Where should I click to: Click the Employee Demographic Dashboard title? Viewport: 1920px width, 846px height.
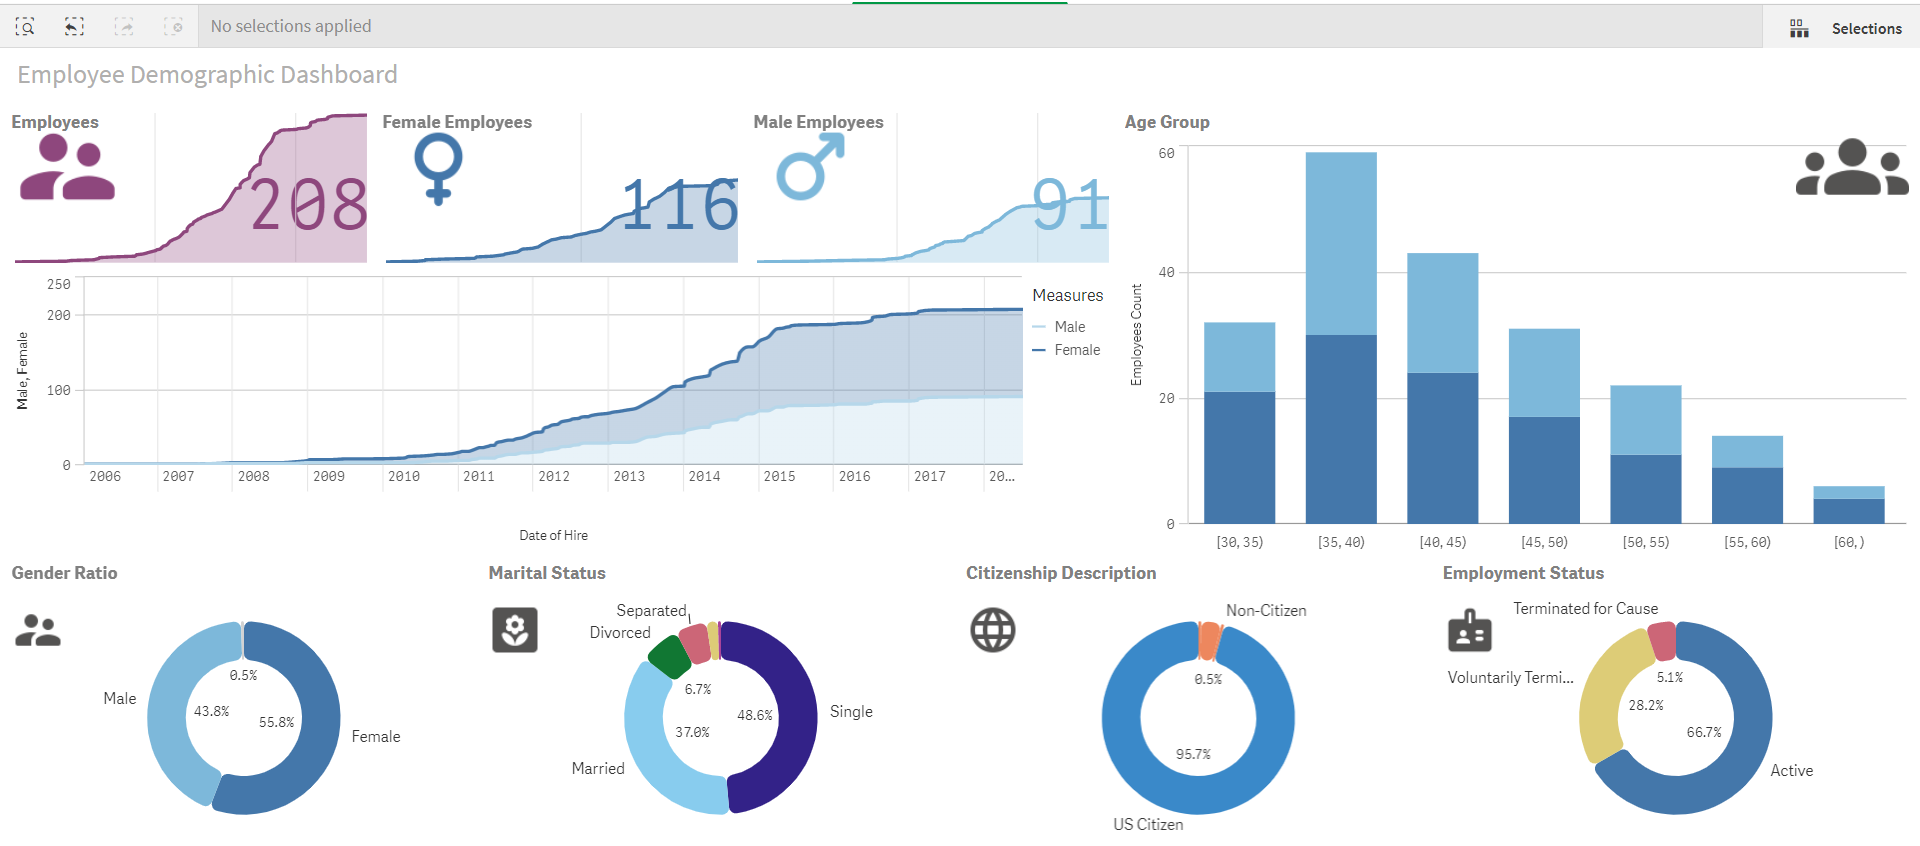pyautogui.click(x=207, y=75)
